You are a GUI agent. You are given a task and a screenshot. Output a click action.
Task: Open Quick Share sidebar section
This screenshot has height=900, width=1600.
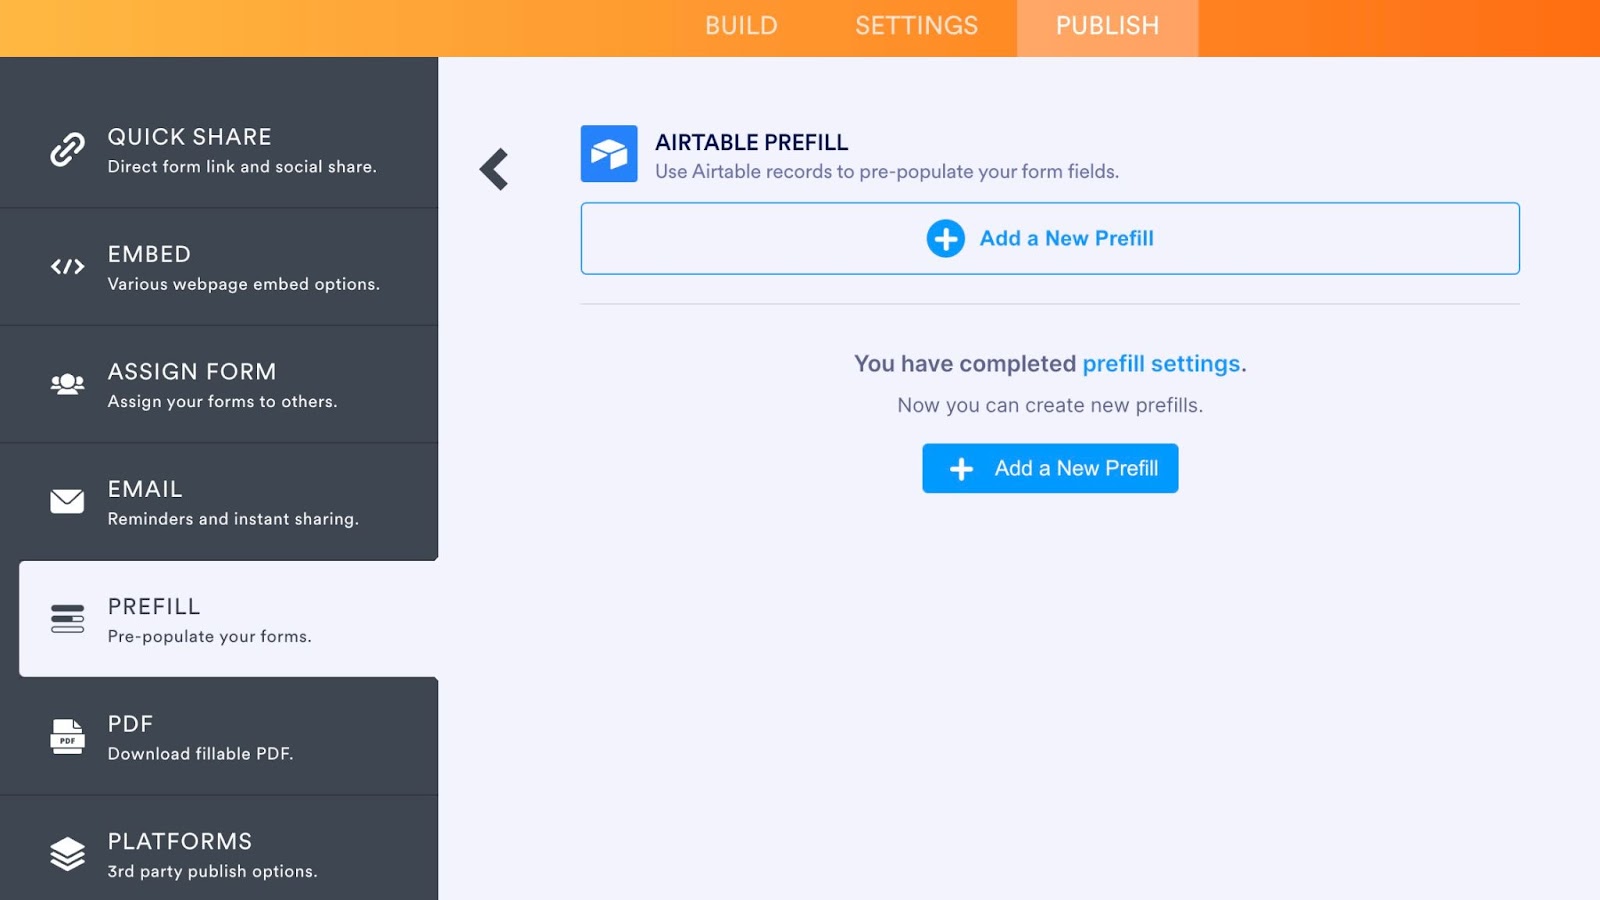click(219, 150)
